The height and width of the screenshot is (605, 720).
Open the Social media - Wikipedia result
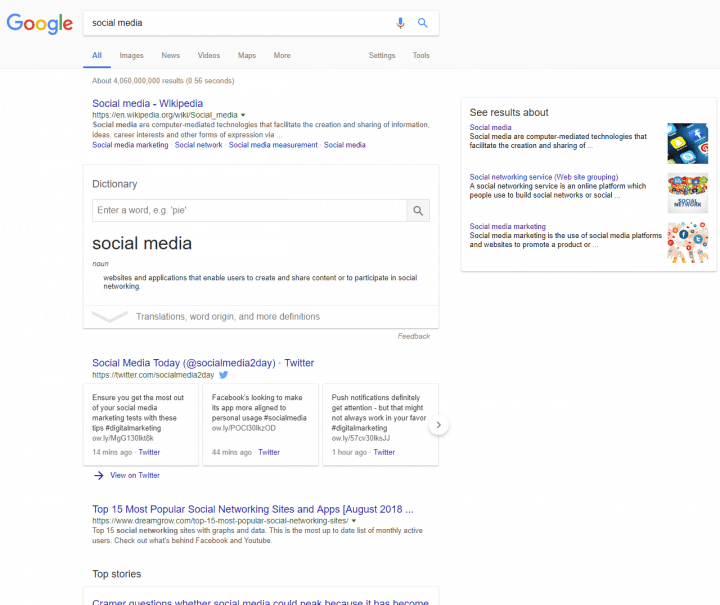(x=147, y=103)
